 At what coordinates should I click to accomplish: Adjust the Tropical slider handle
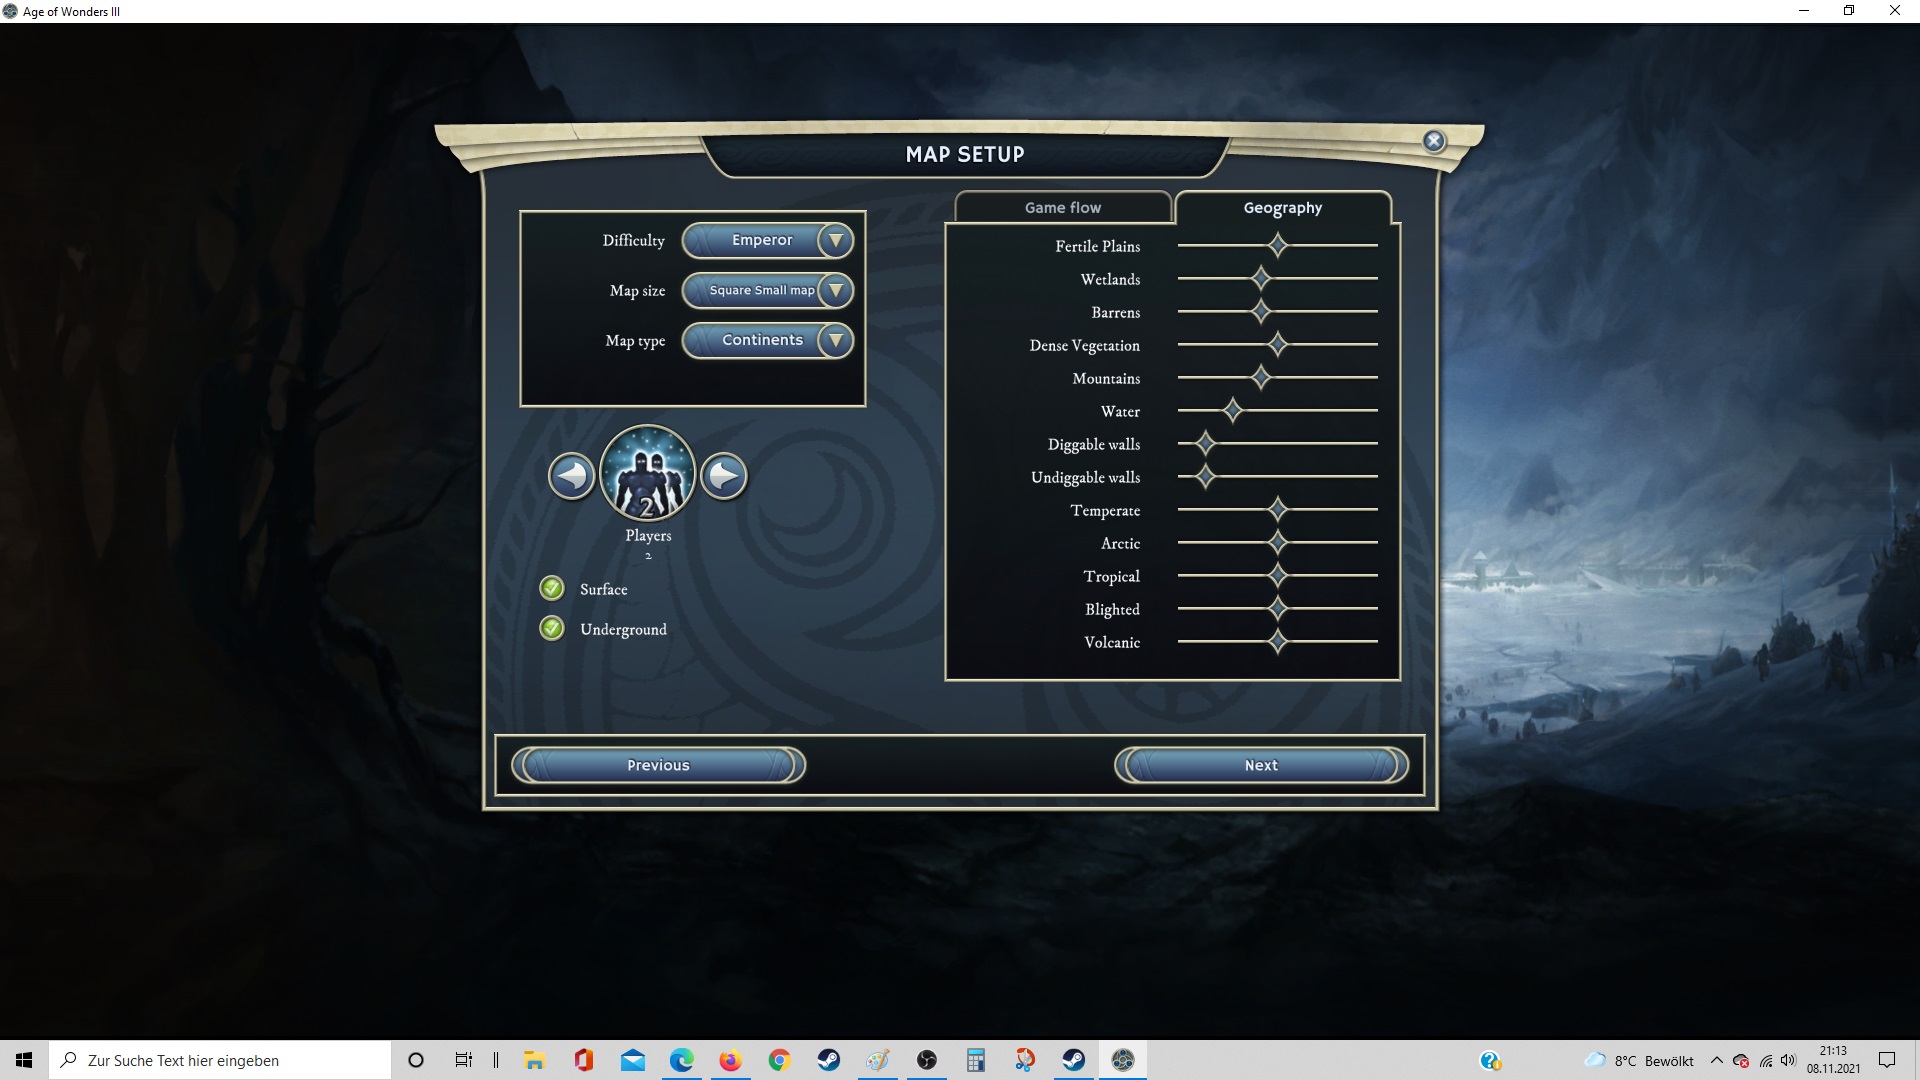pyautogui.click(x=1277, y=575)
